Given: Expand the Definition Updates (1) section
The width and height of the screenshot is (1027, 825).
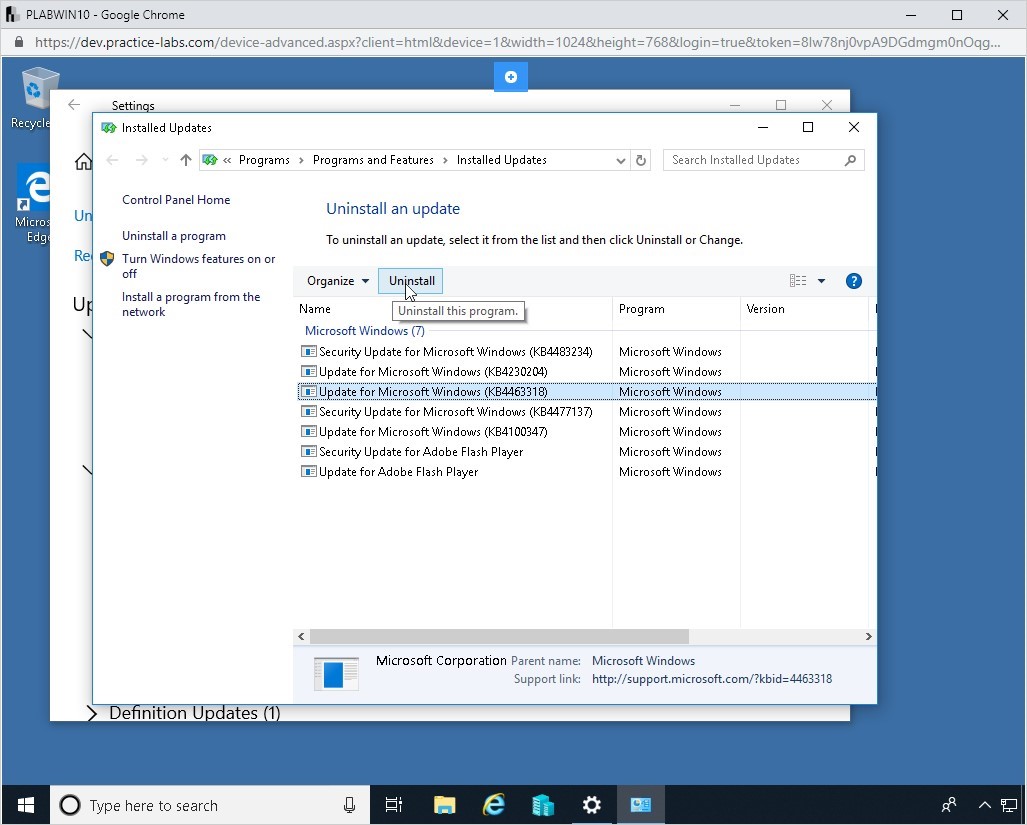Looking at the screenshot, I should [x=92, y=713].
